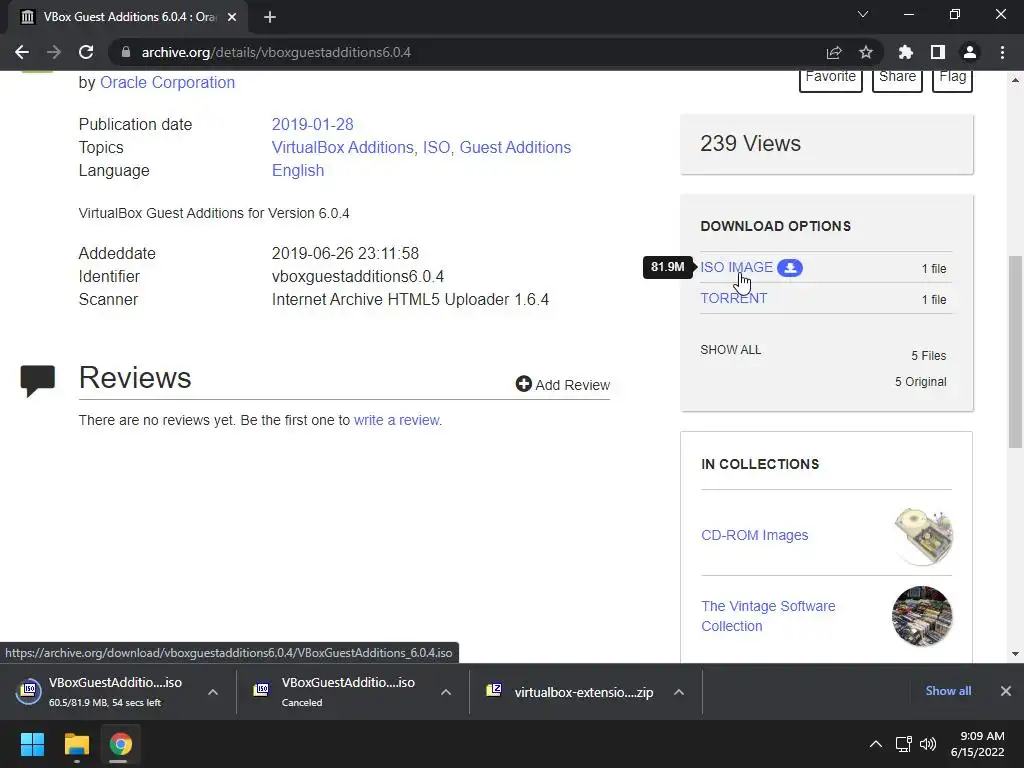
Task: Open Chrome three-dot menu
Action: pos(1002,52)
